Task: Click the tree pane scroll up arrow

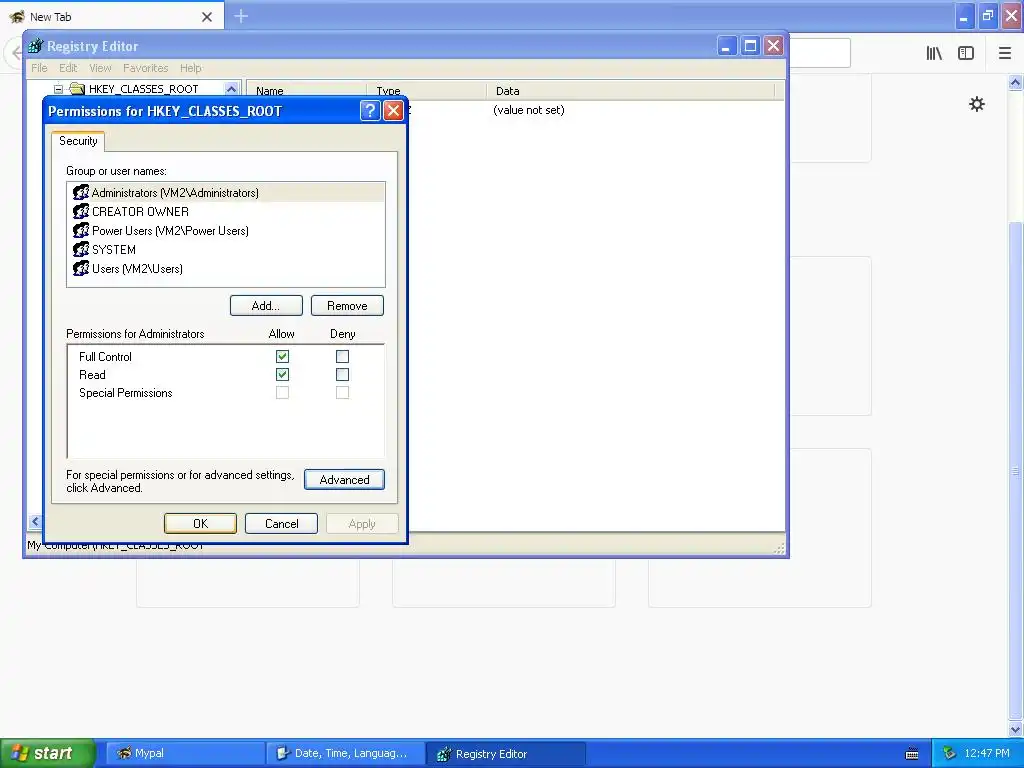Action: click(x=231, y=89)
